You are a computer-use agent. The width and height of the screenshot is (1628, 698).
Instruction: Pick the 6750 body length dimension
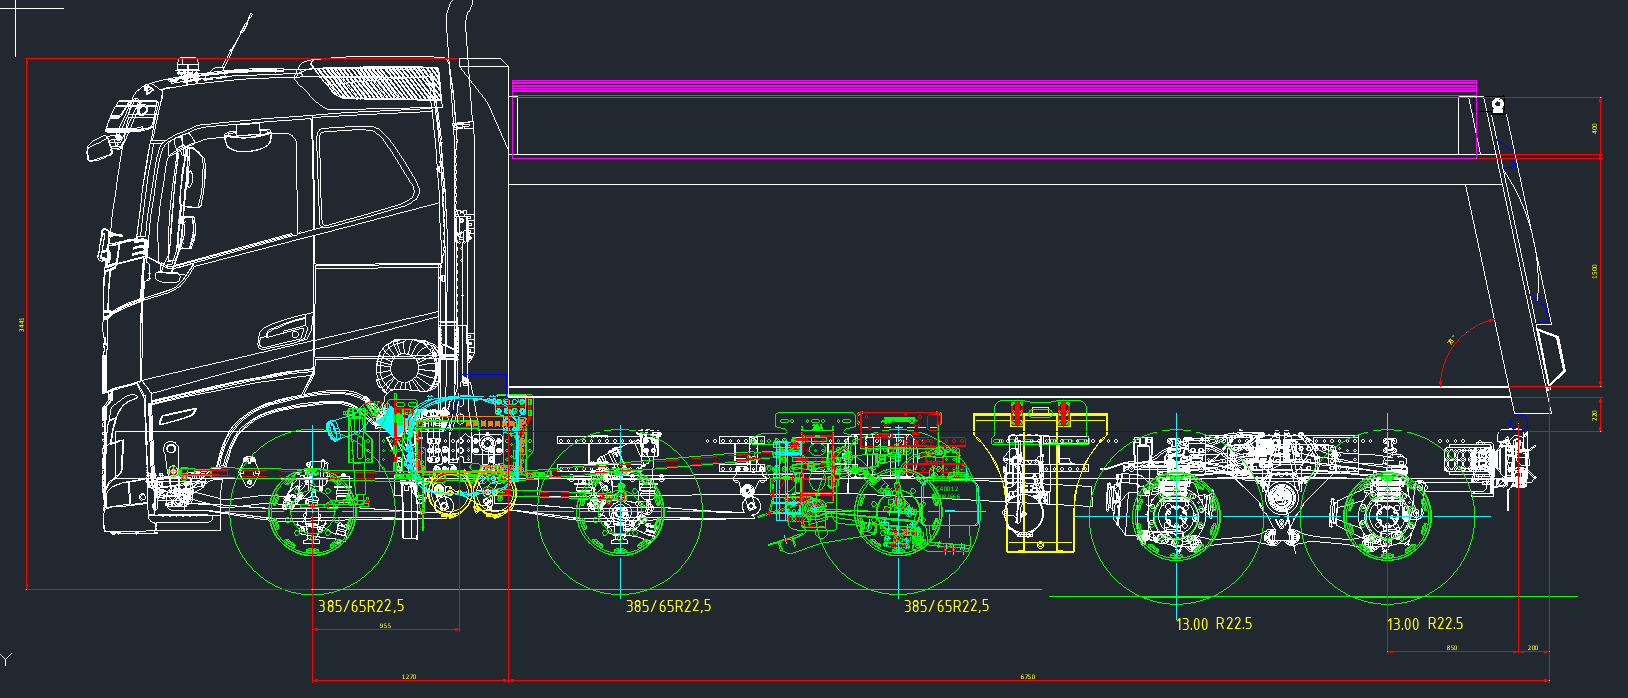click(x=1028, y=677)
